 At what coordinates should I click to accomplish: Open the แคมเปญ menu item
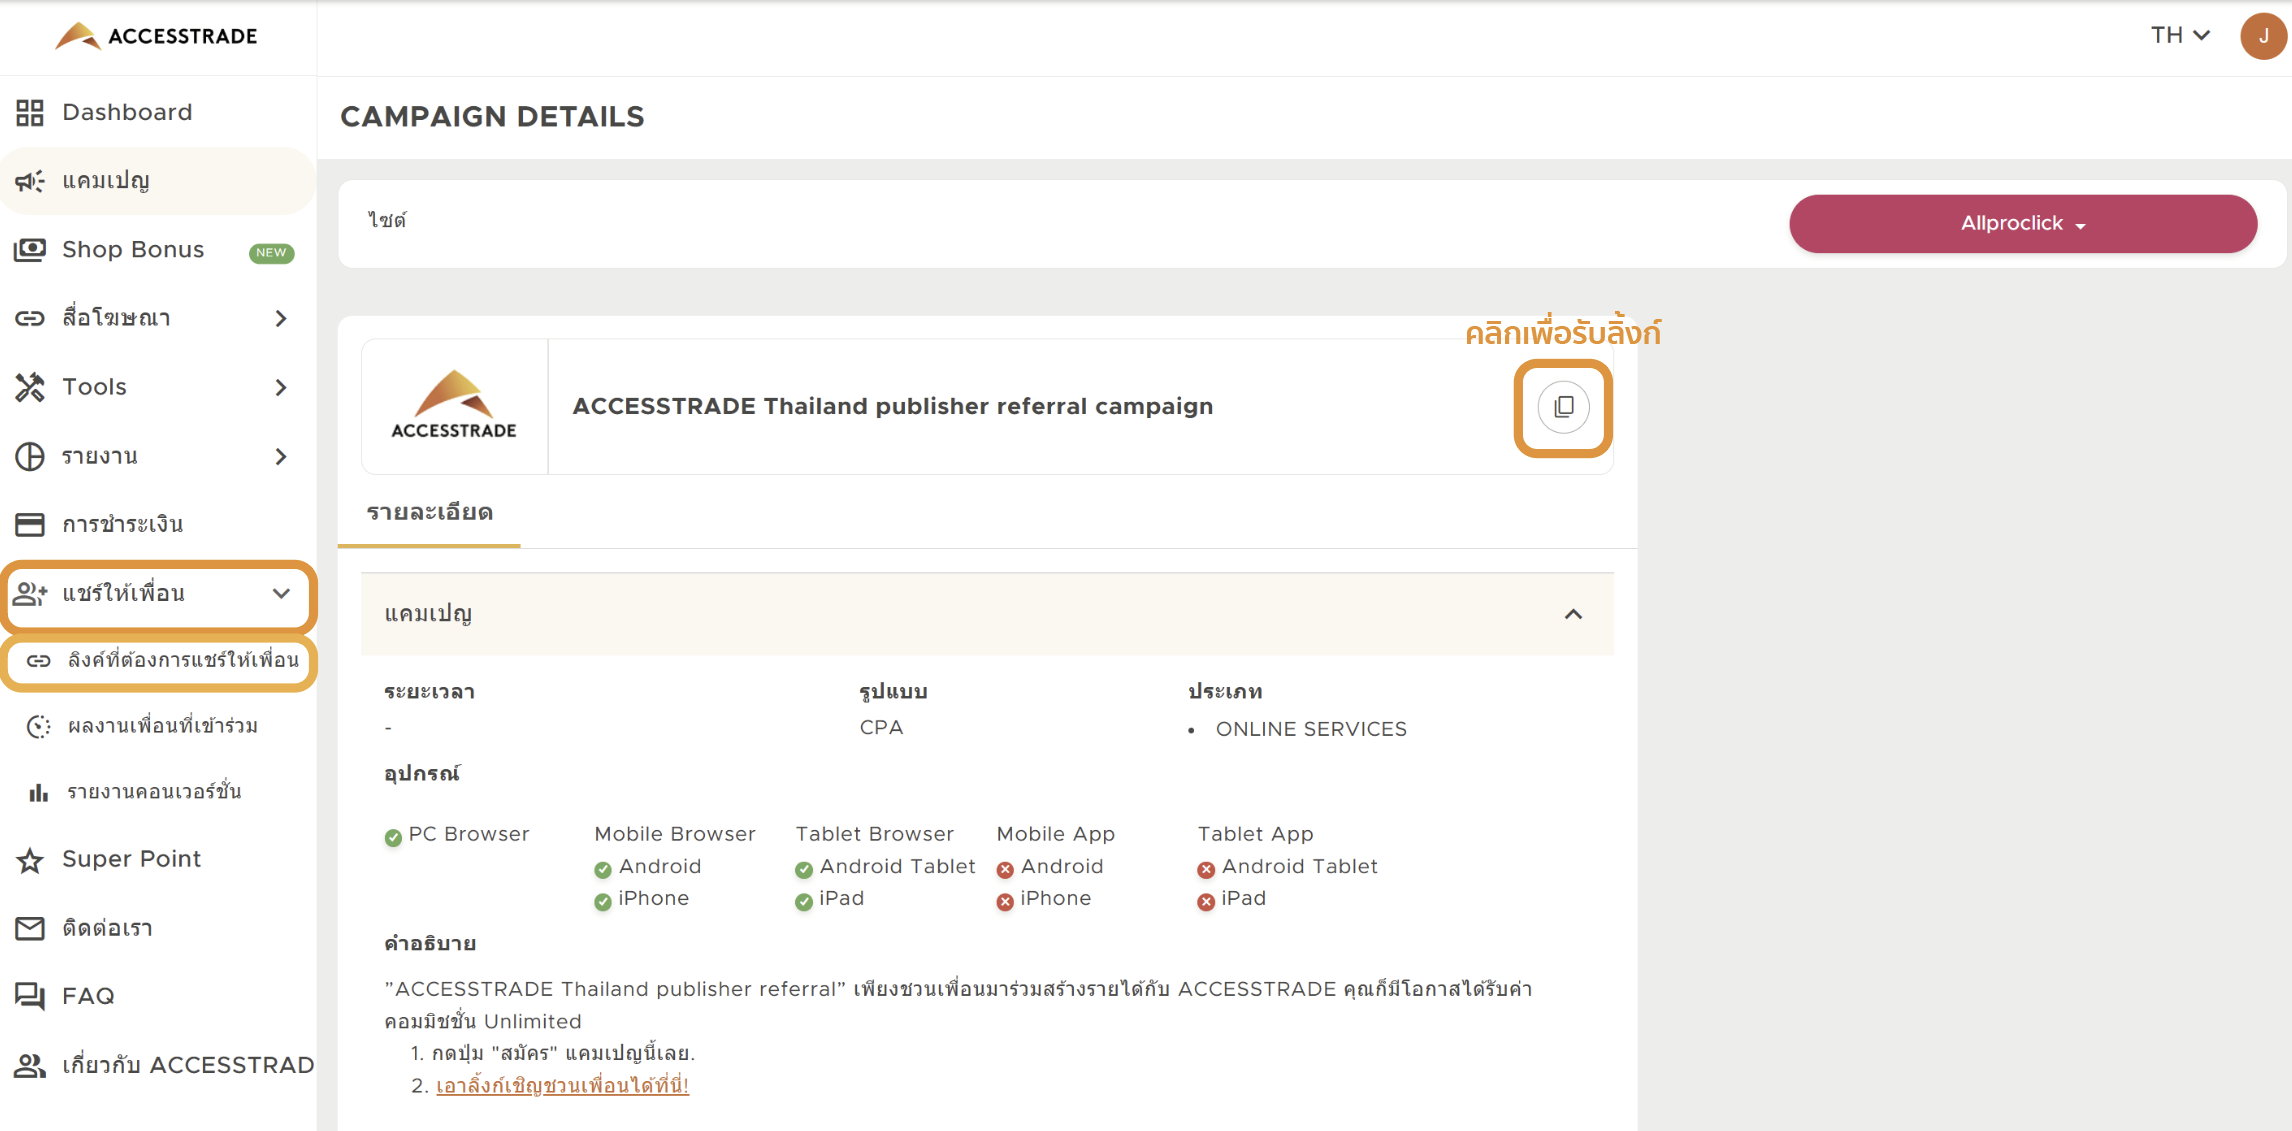click(x=158, y=181)
